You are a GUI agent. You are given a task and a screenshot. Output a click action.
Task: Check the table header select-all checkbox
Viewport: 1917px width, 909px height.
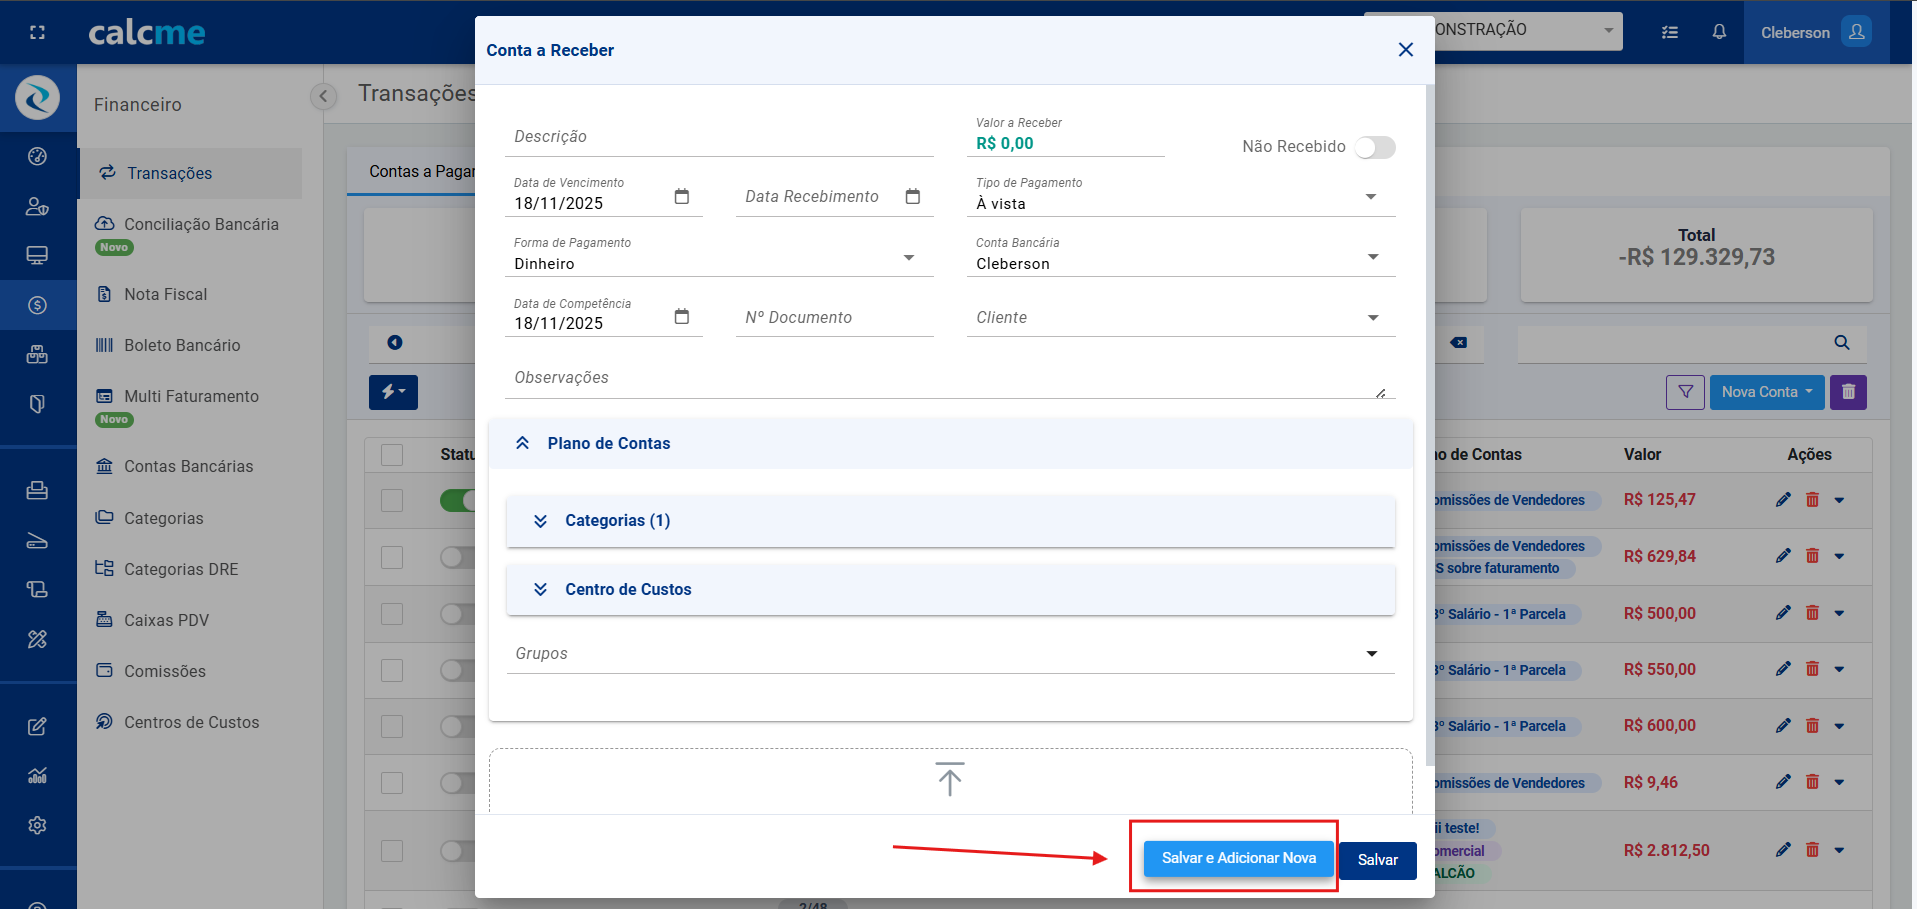pyautogui.click(x=392, y=455)
